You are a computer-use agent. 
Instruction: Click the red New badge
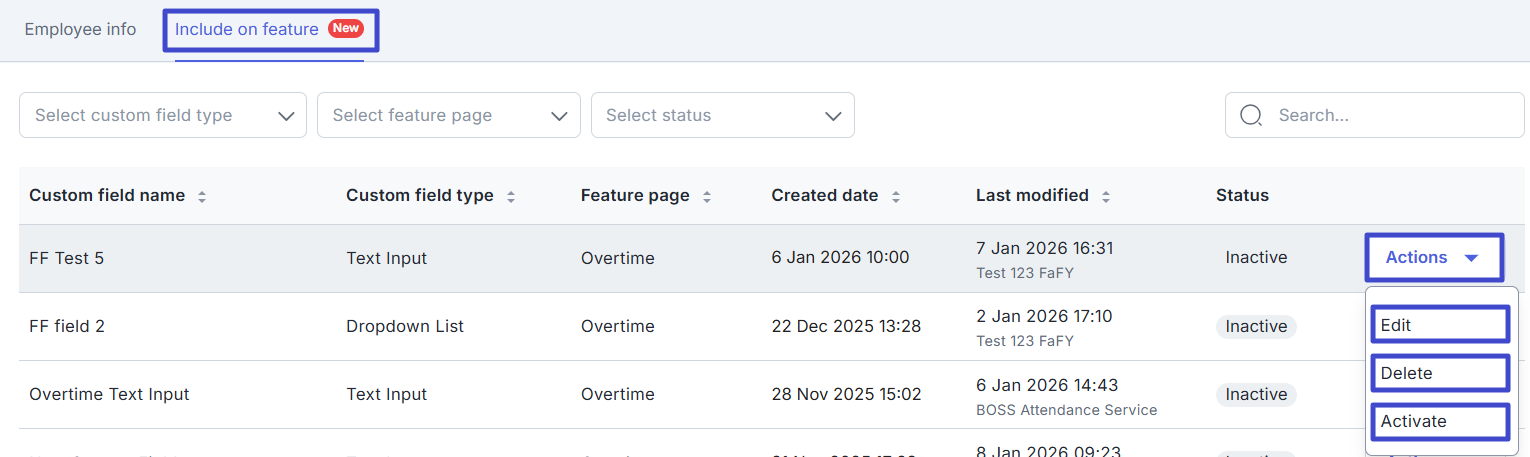coord(346,29)
